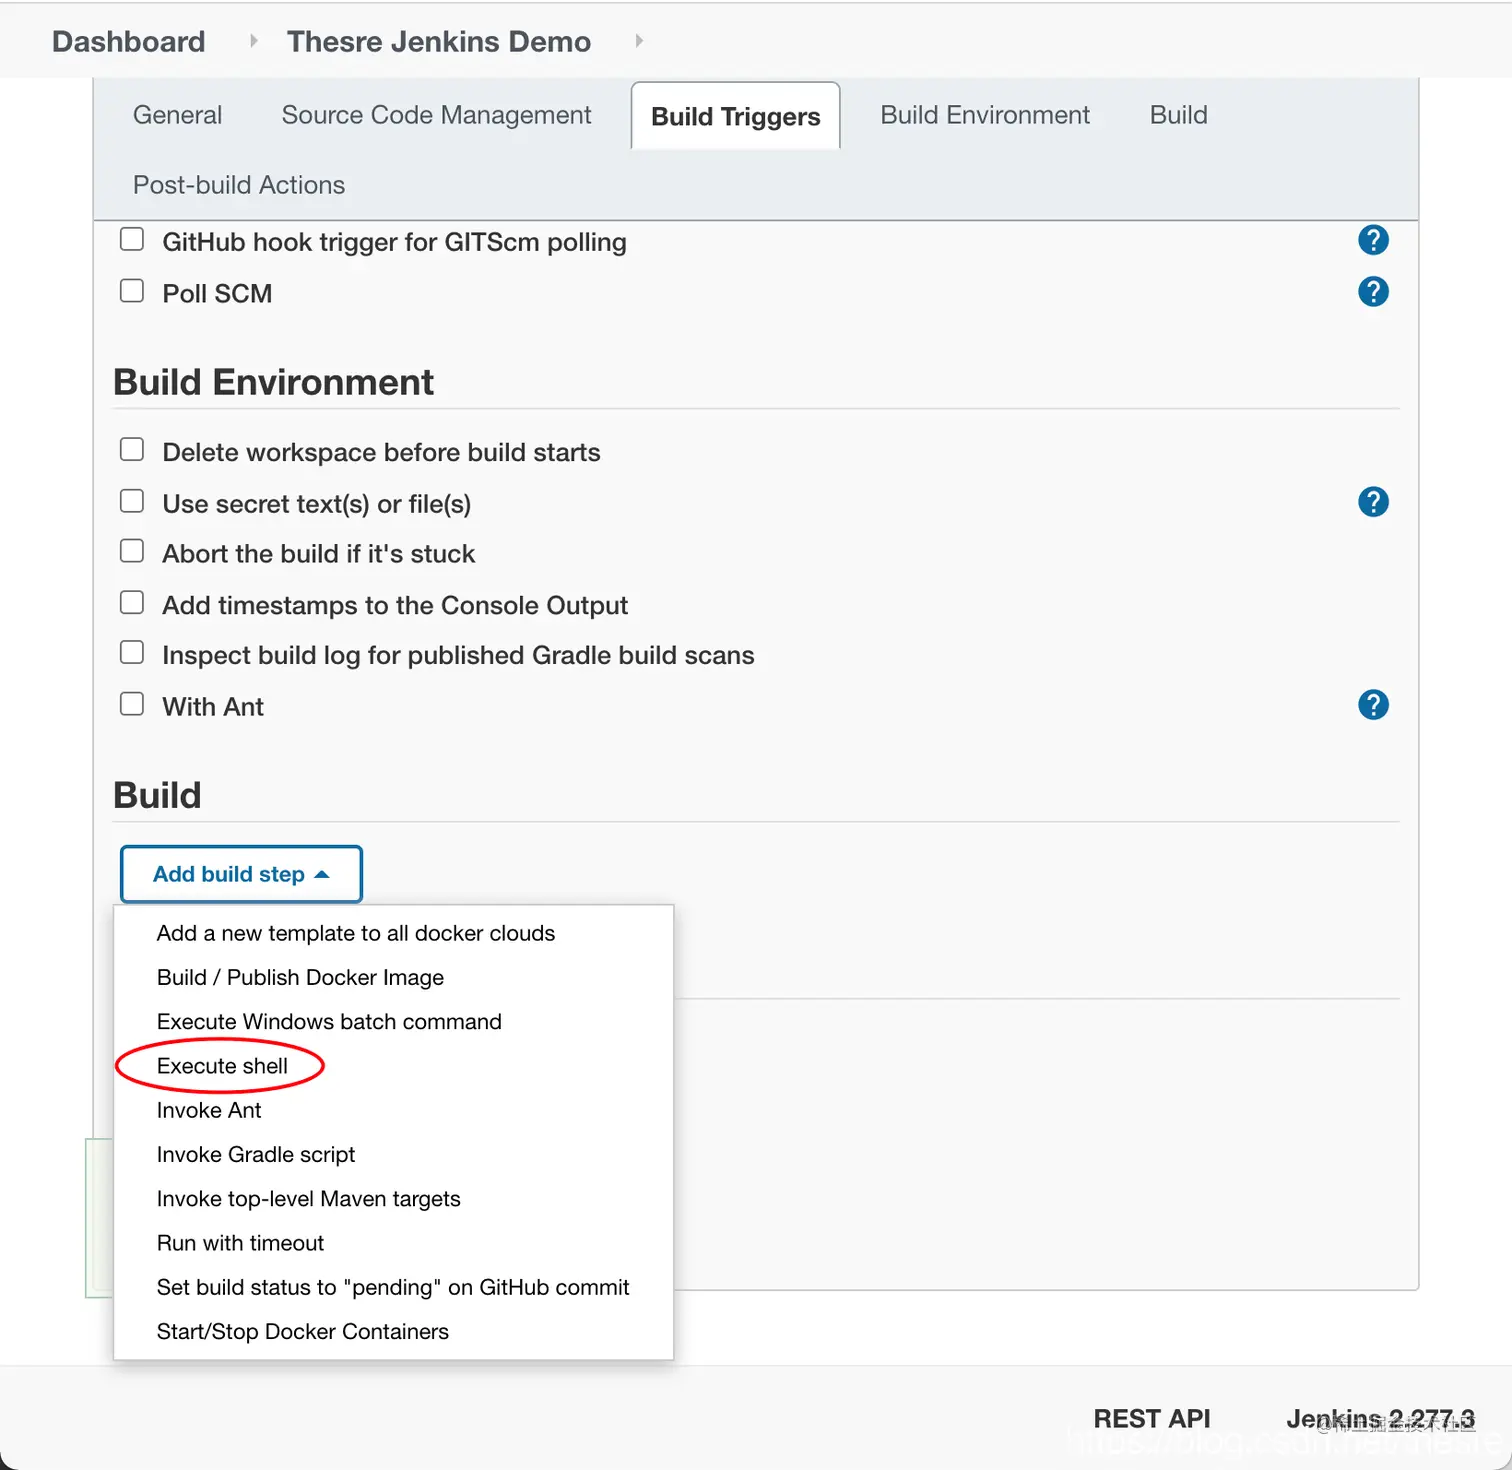Expand Thesre Jenkins Demo breadcrumb arrow
1512x1470 pixels.
pos(638,41)
